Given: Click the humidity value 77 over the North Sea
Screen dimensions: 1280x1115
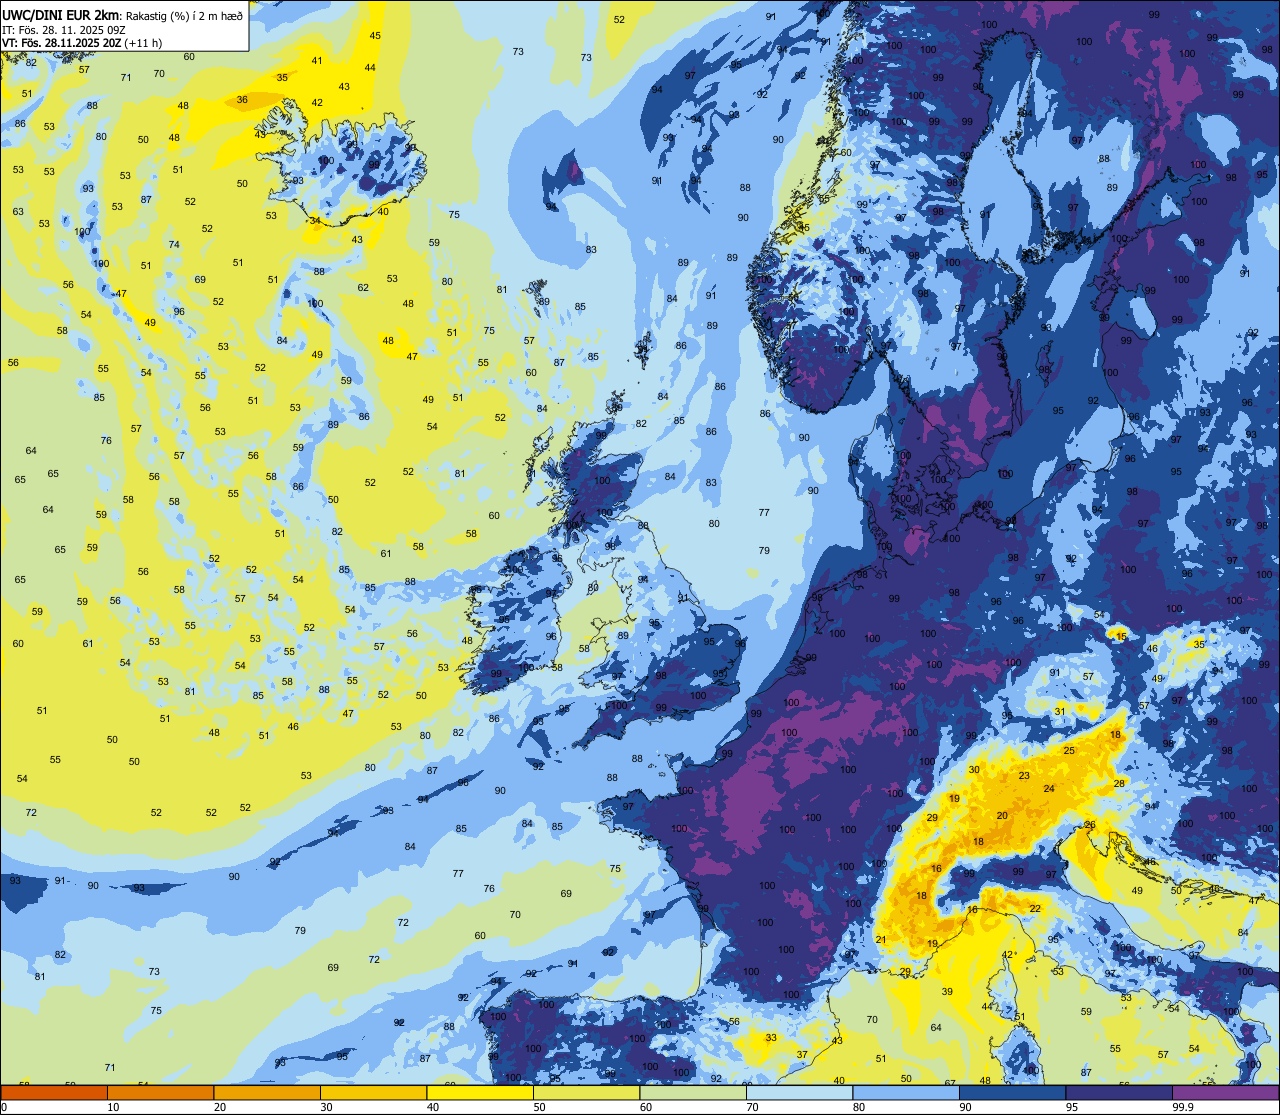Looking at the screenshot, I should 764,512.
